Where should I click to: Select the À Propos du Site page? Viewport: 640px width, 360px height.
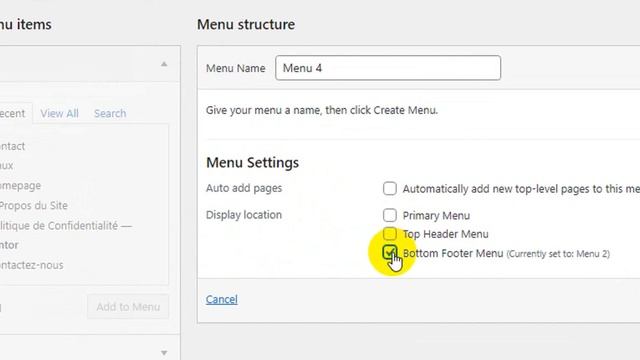[x=33, y=206]
